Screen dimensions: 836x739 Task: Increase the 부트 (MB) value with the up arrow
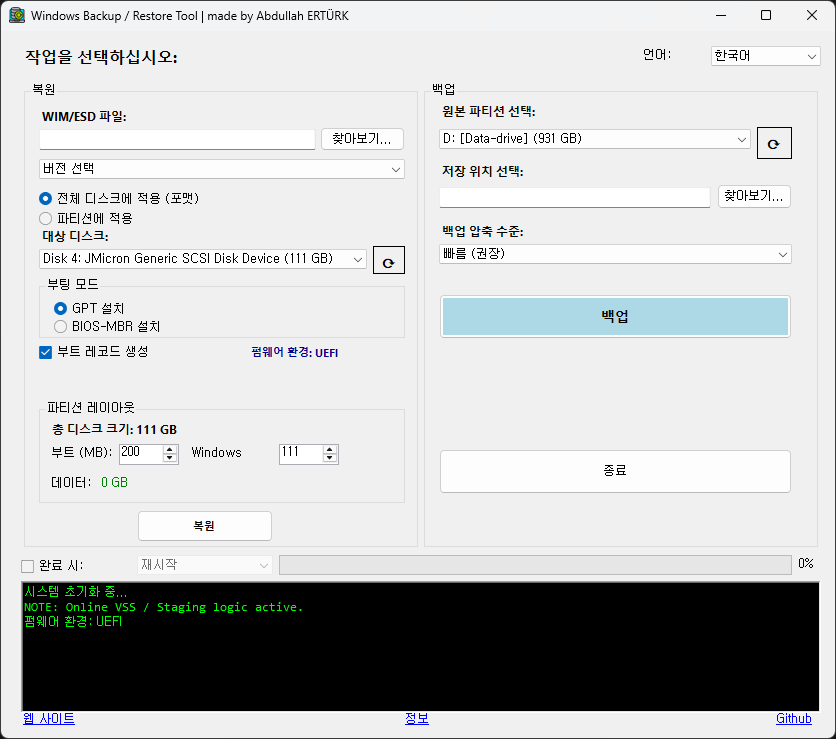170,449
